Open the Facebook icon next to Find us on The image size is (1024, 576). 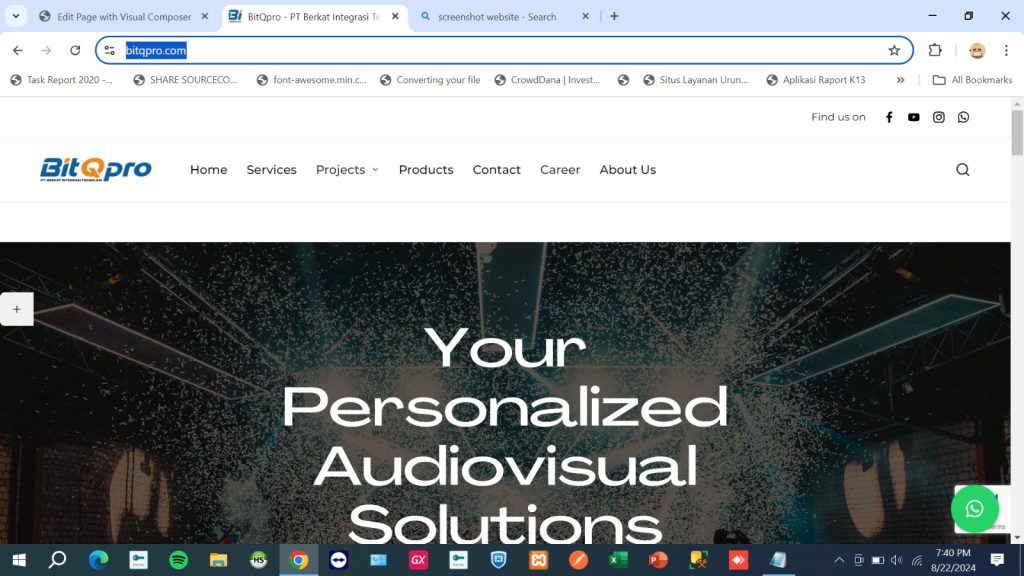[x=889, y=117]
